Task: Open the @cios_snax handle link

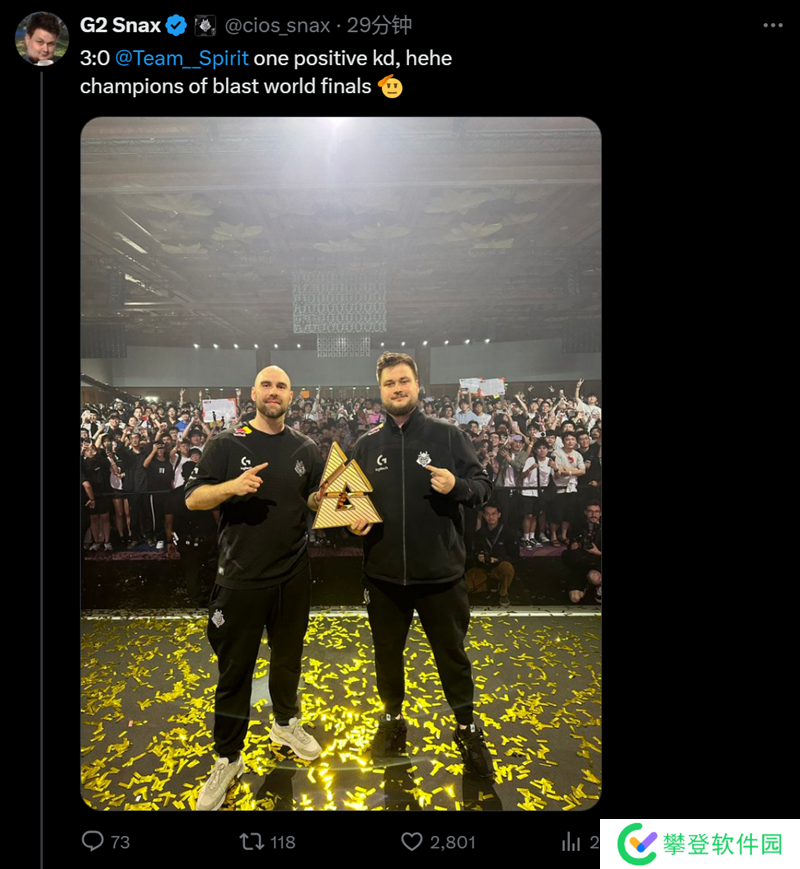Action: [277, 25]
